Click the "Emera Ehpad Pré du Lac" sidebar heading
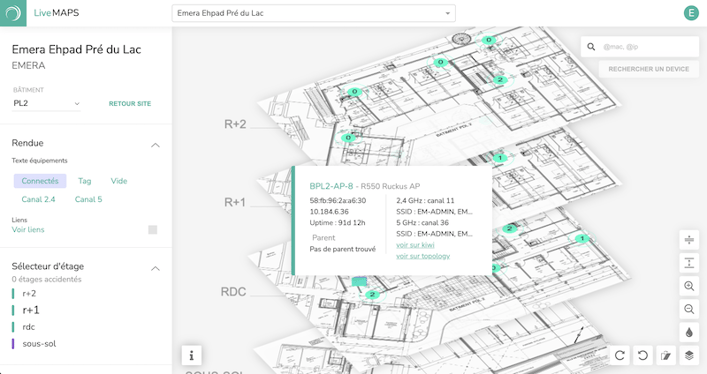The width and height of the screenshot is (707, 374). (x=76, y=49)
